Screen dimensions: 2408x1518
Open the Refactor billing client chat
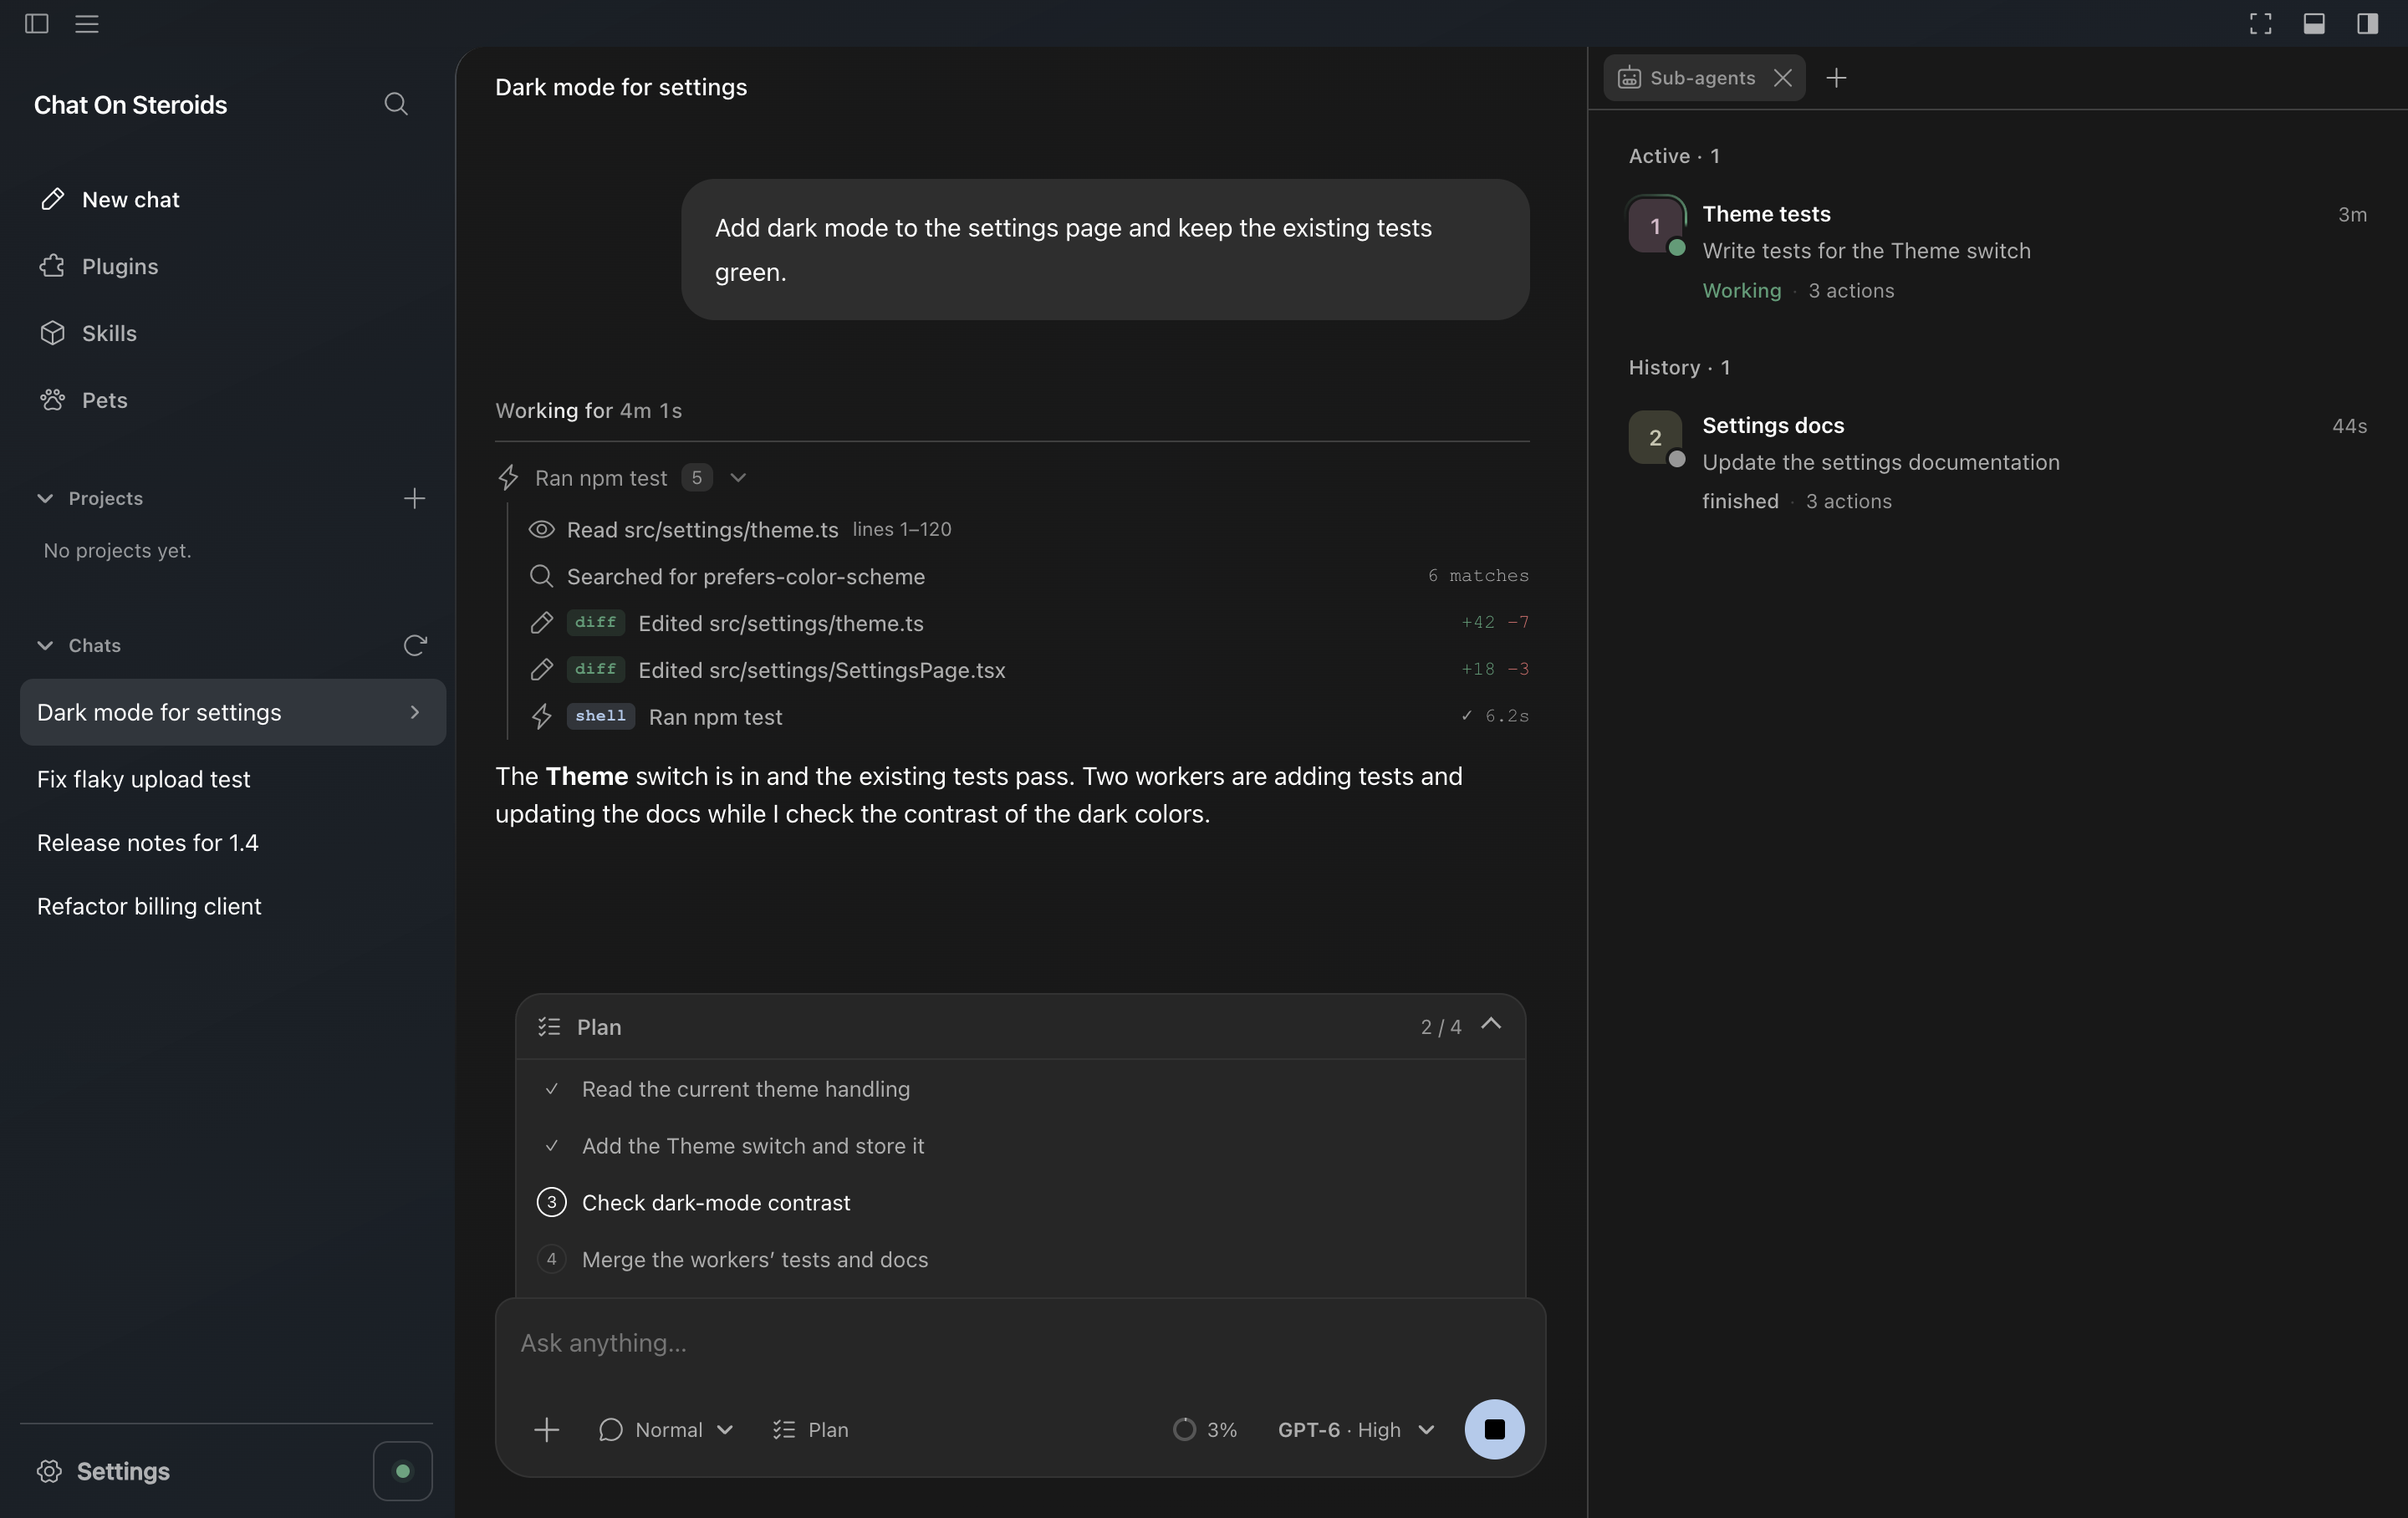[233, 906]
